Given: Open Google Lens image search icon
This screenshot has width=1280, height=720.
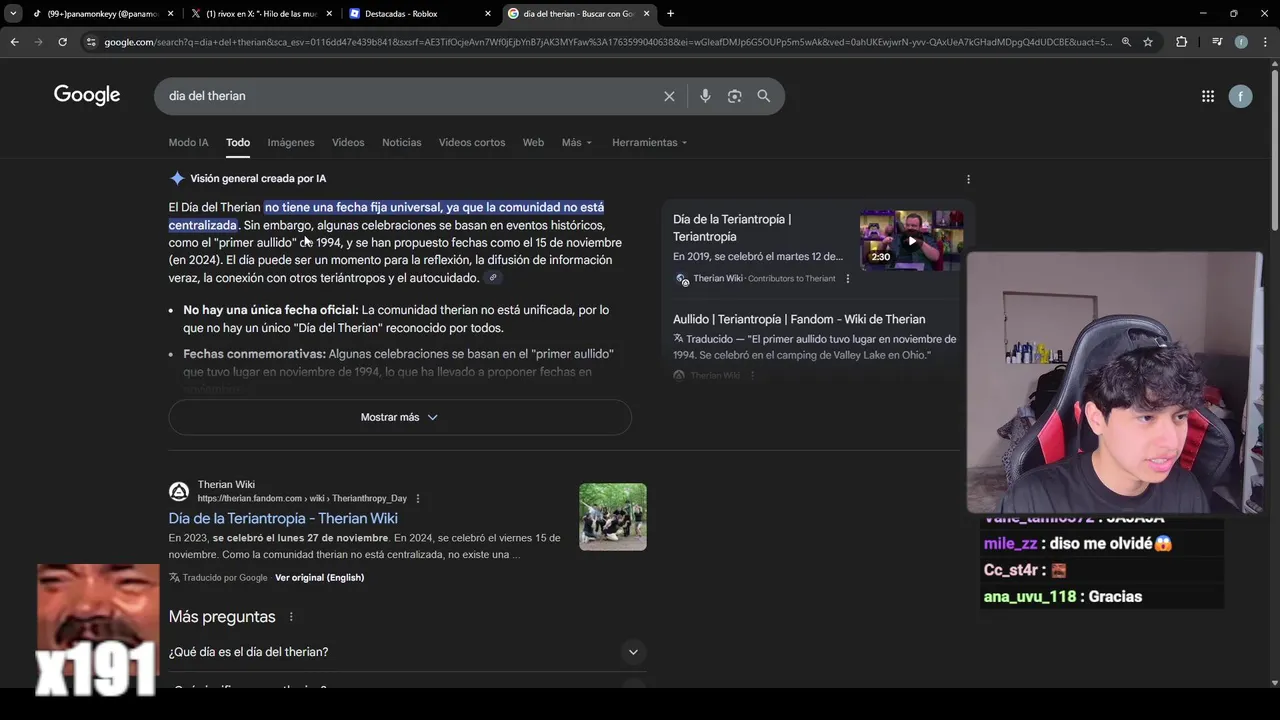Looking at the screenshot, I should point(735,96).
